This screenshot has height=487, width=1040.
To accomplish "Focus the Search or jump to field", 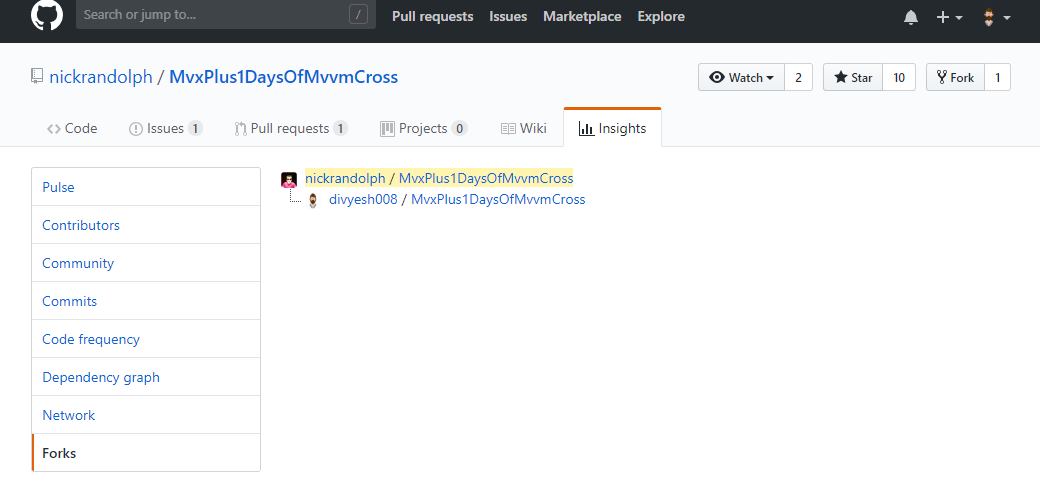I will pyautogui.click(x=226, y=15).
